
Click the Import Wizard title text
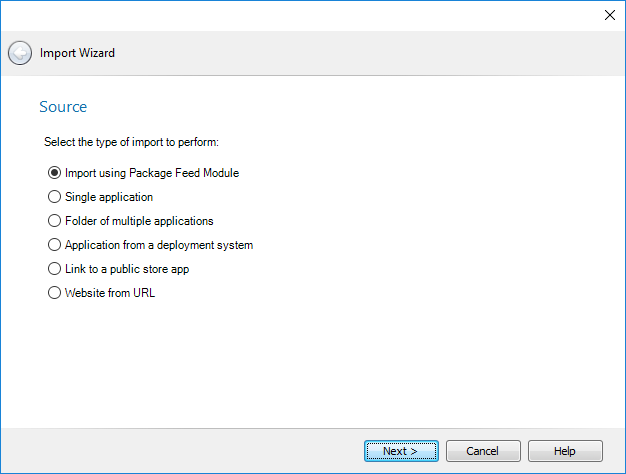coord(77,53)
